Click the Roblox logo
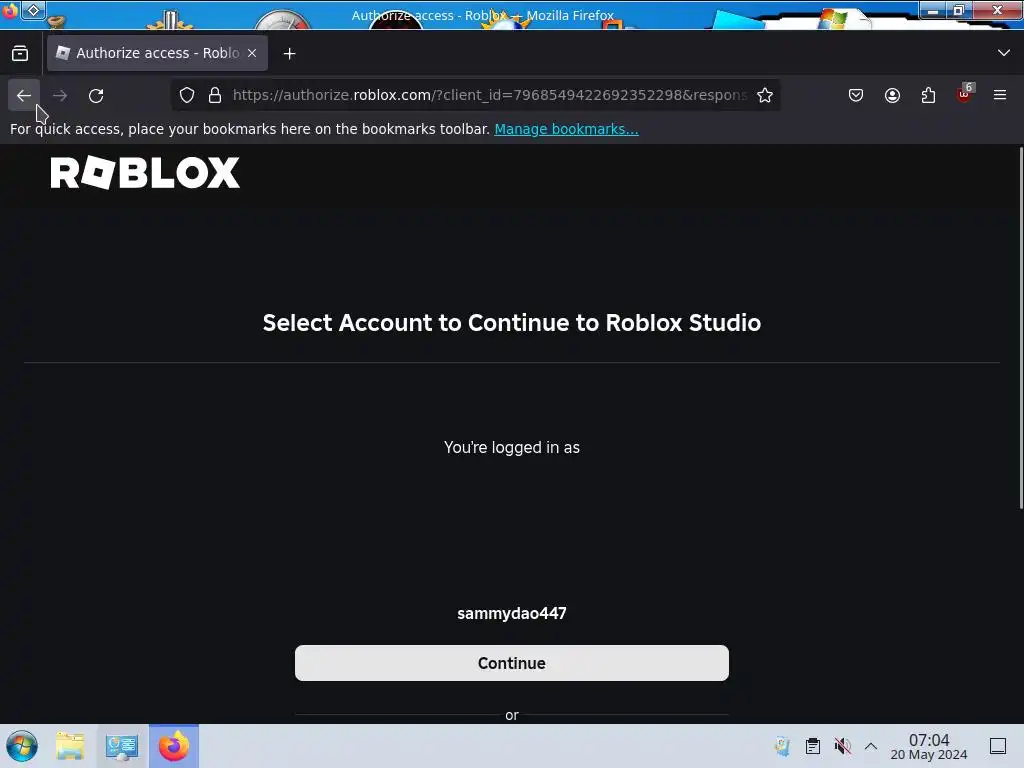Viewport: 1024px width, 768px height. (145, 173)
